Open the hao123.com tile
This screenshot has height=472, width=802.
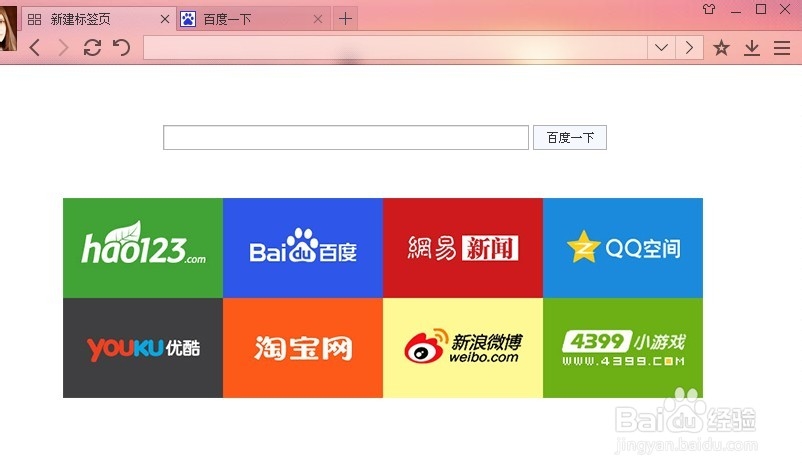coord(143,248)
